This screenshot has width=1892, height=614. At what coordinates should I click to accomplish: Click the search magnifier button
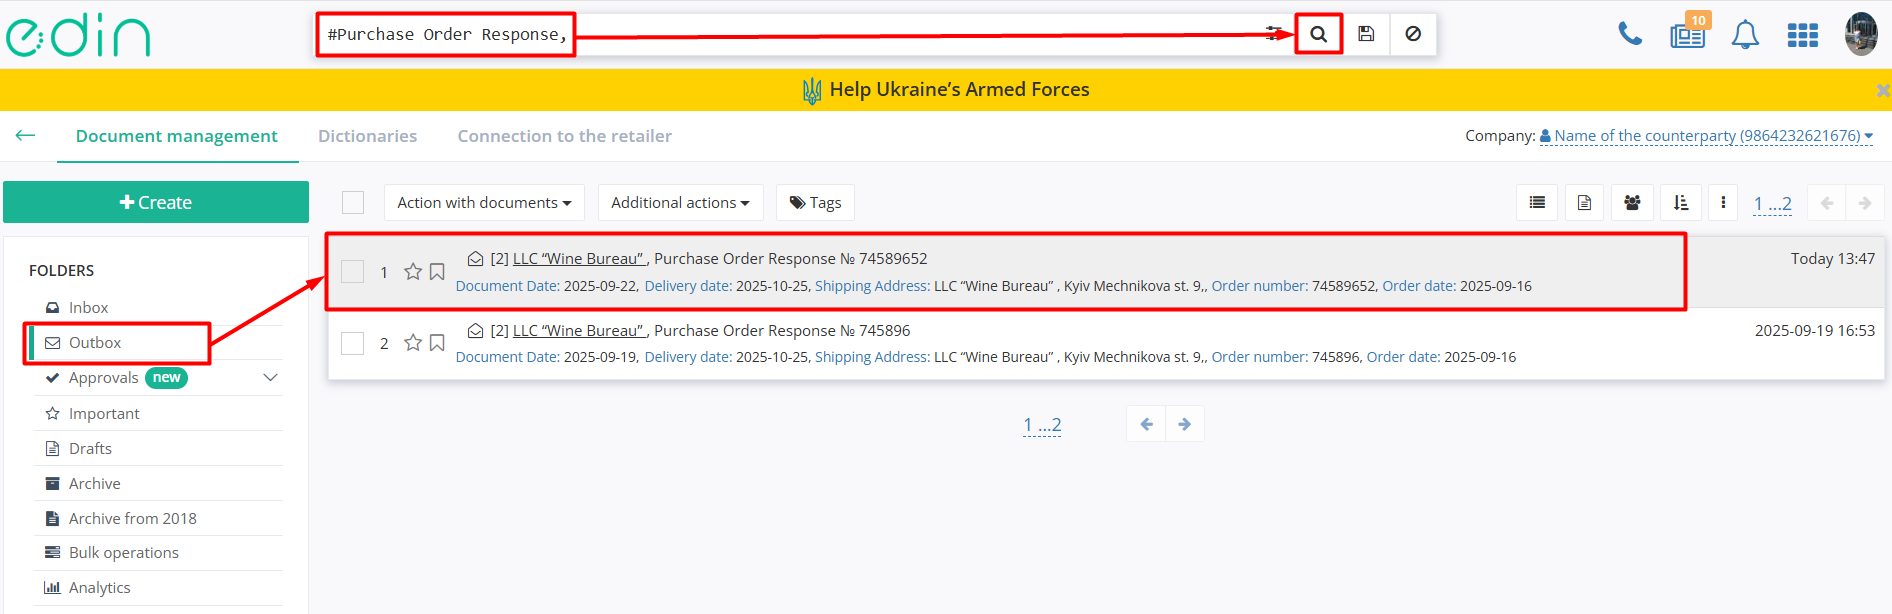(1318, 34)
